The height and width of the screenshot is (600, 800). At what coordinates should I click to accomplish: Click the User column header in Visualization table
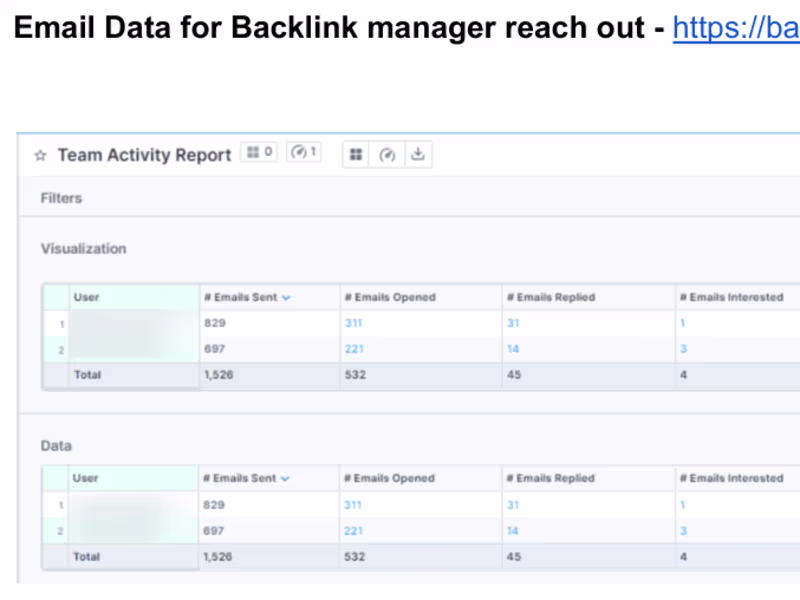(86, 297)
